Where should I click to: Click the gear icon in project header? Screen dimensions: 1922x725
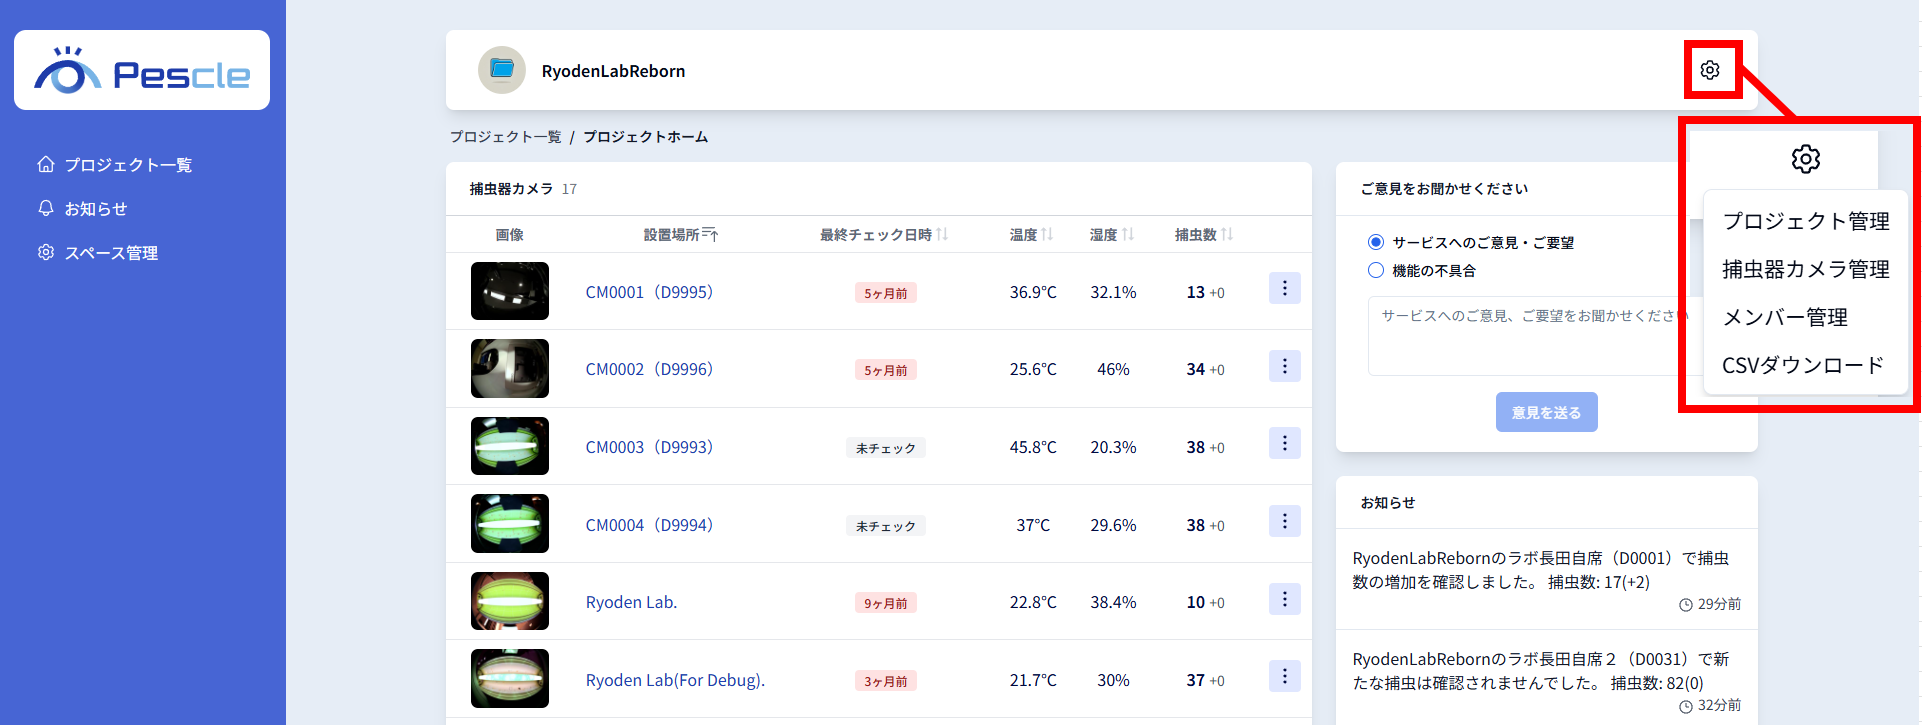[x=1709, y=70]
